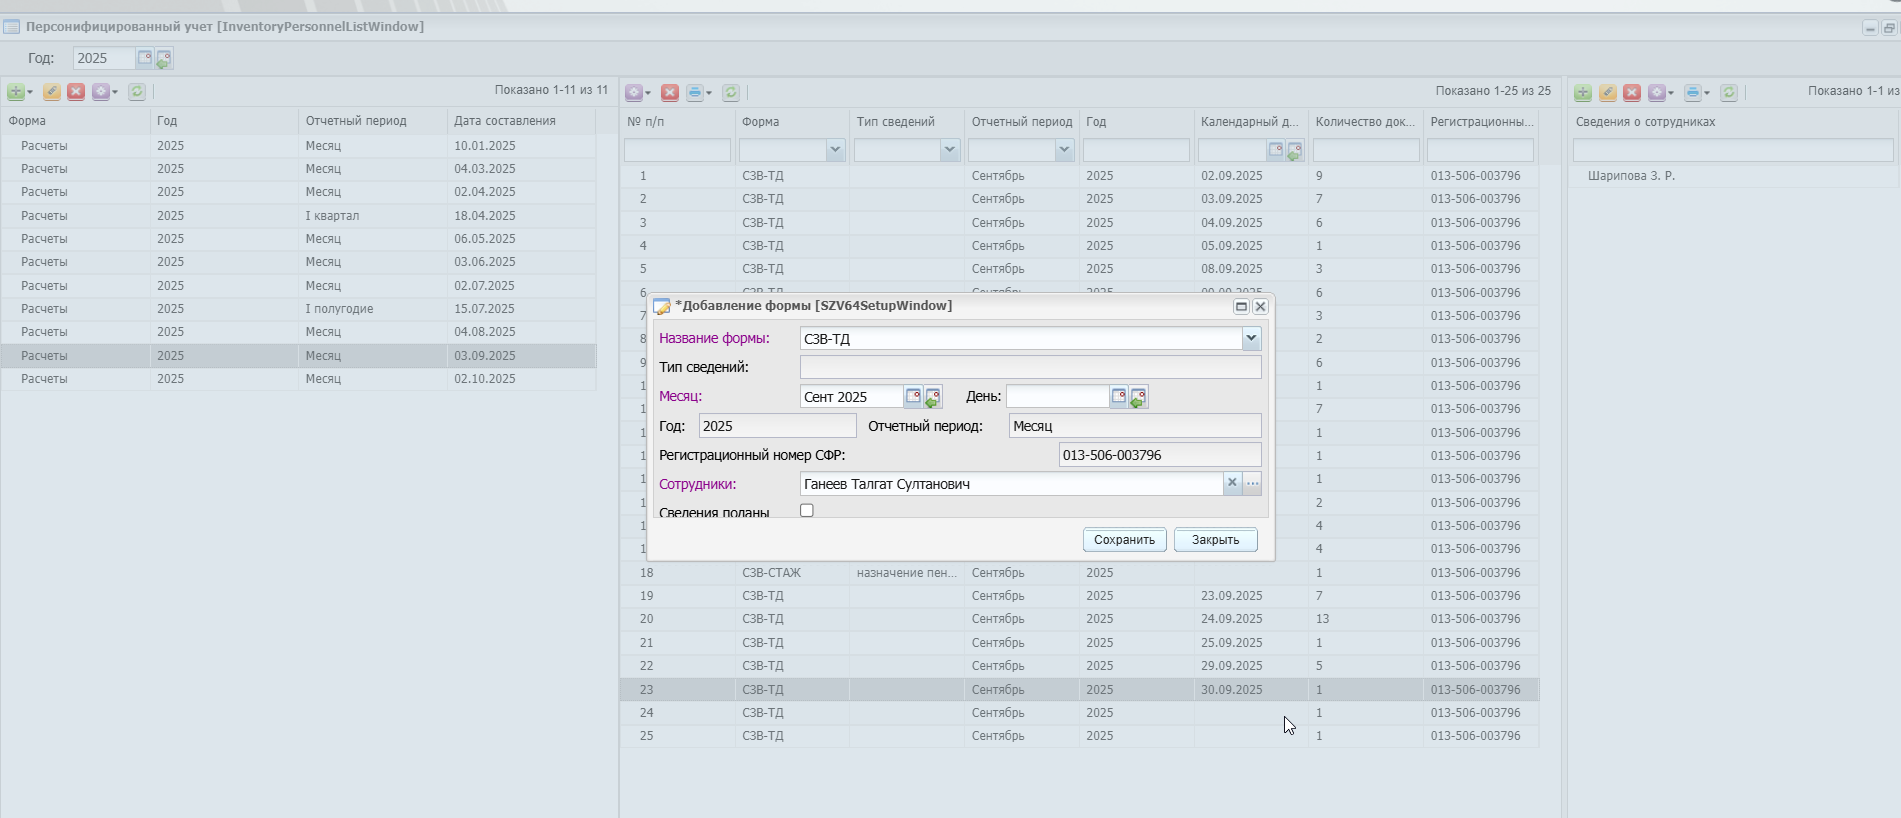Click the calendar-with-arrow icon beside top Год field
The height and width of the screenshot is (818, 1901).
164,59
